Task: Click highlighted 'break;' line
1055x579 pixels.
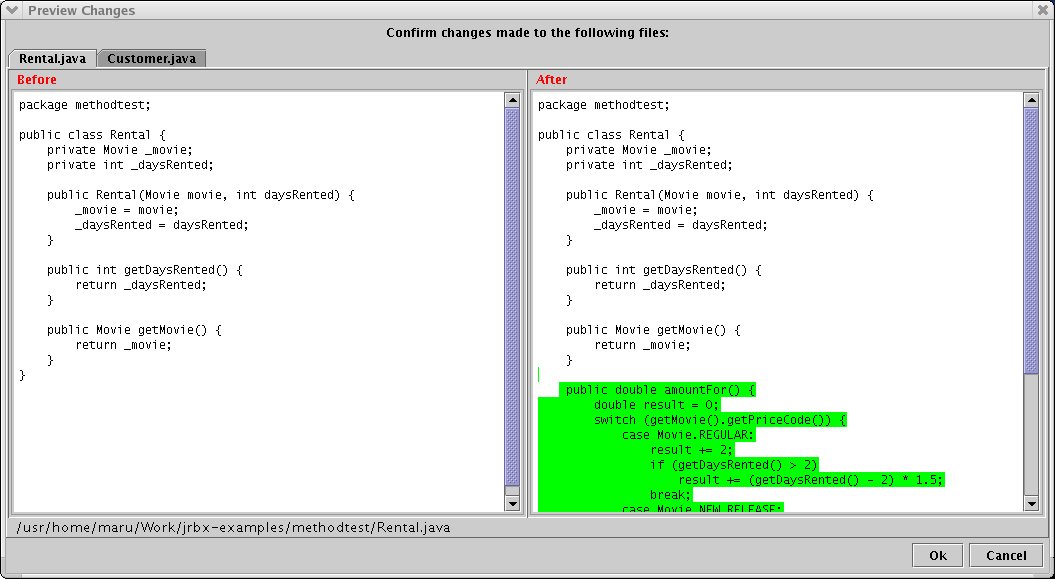Action: pyautogui.click(x=671, y=495)
